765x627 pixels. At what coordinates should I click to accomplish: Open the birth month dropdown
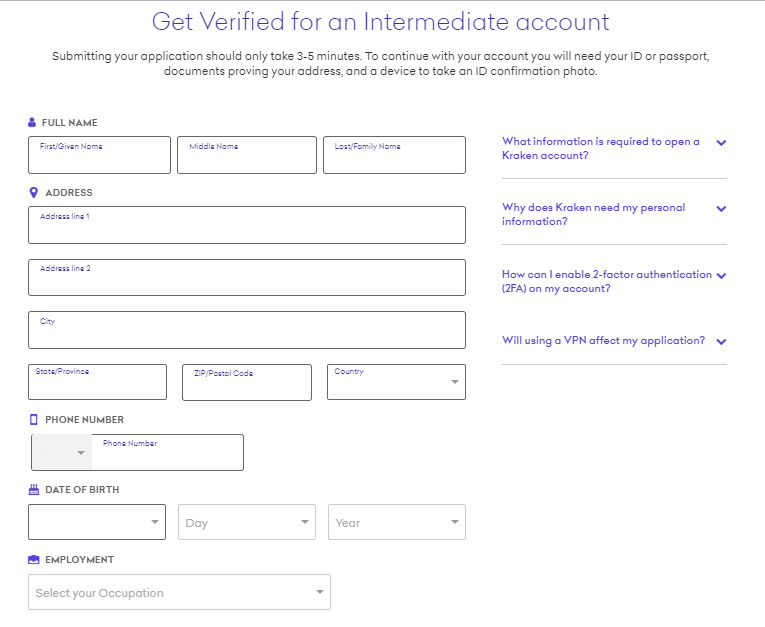(x=97, y=522)
